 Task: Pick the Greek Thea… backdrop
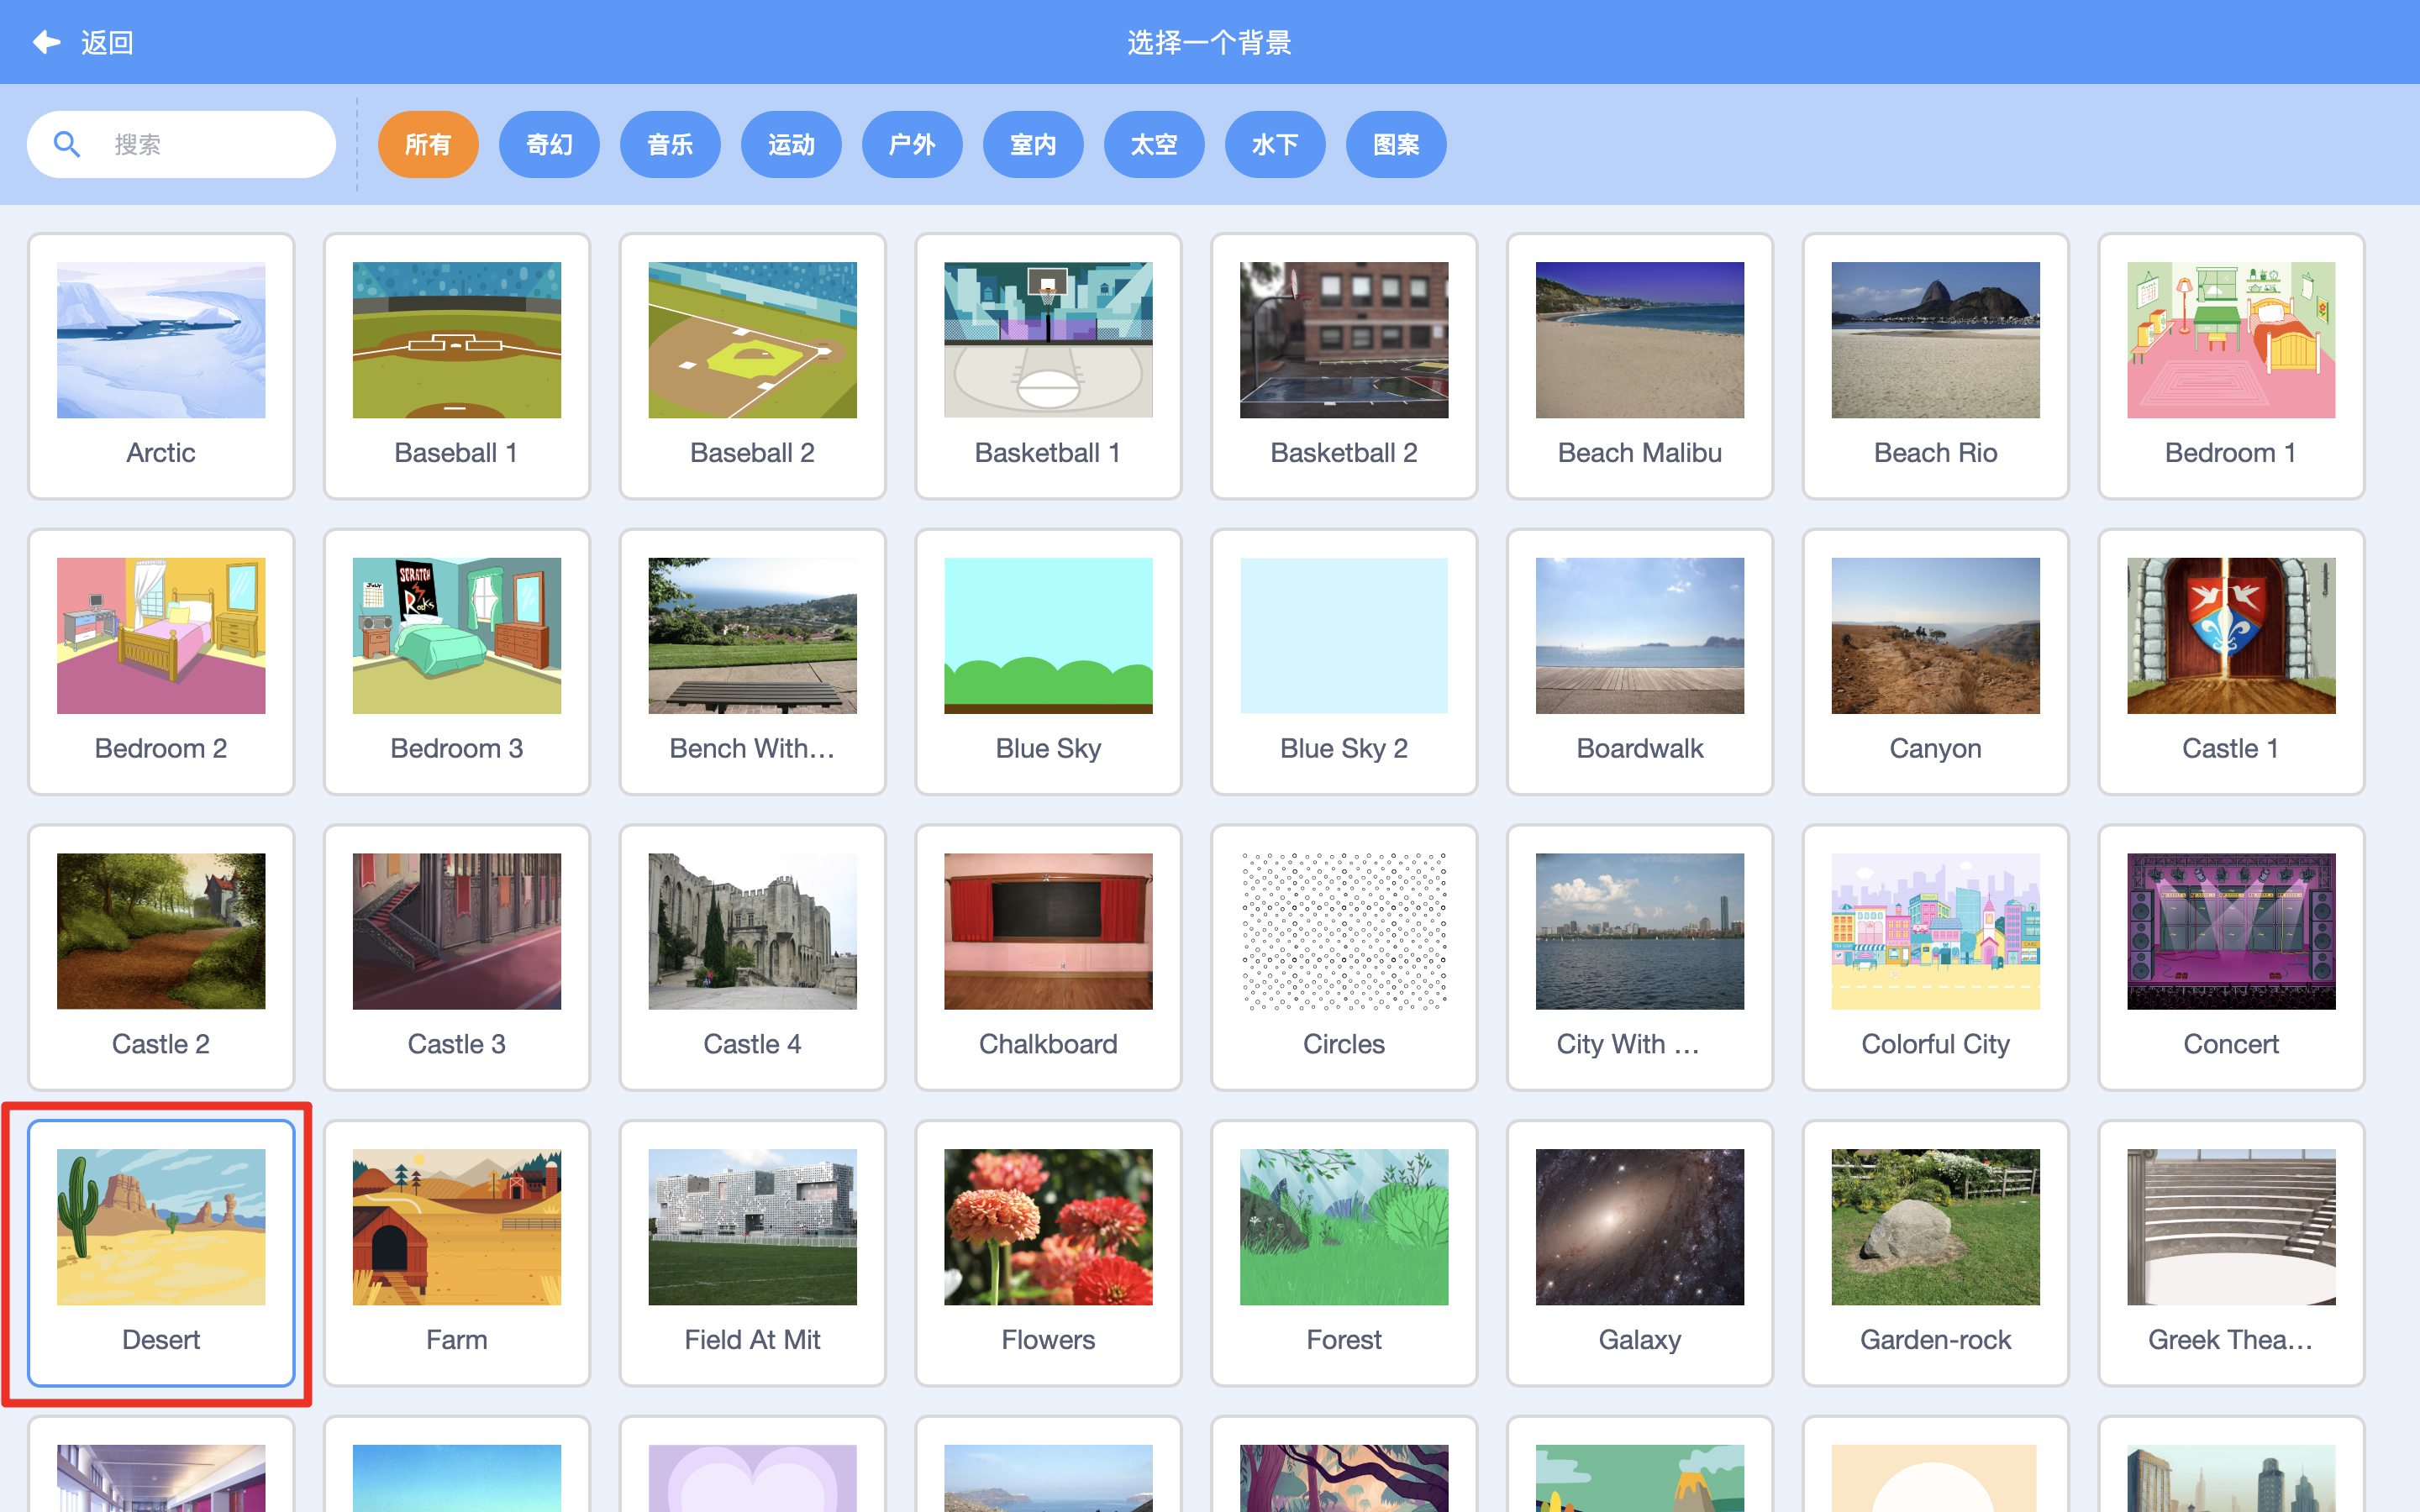click(2231, 1253)
